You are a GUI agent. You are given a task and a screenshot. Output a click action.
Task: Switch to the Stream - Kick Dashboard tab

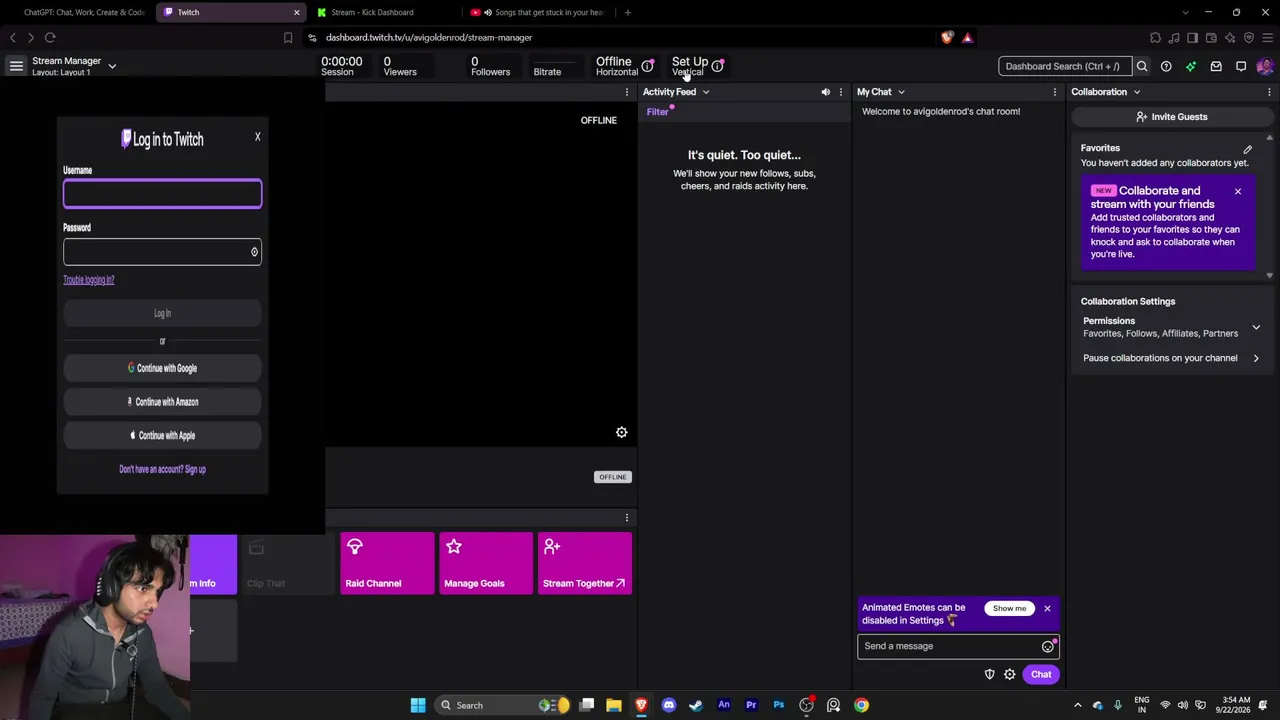(380, 12)
